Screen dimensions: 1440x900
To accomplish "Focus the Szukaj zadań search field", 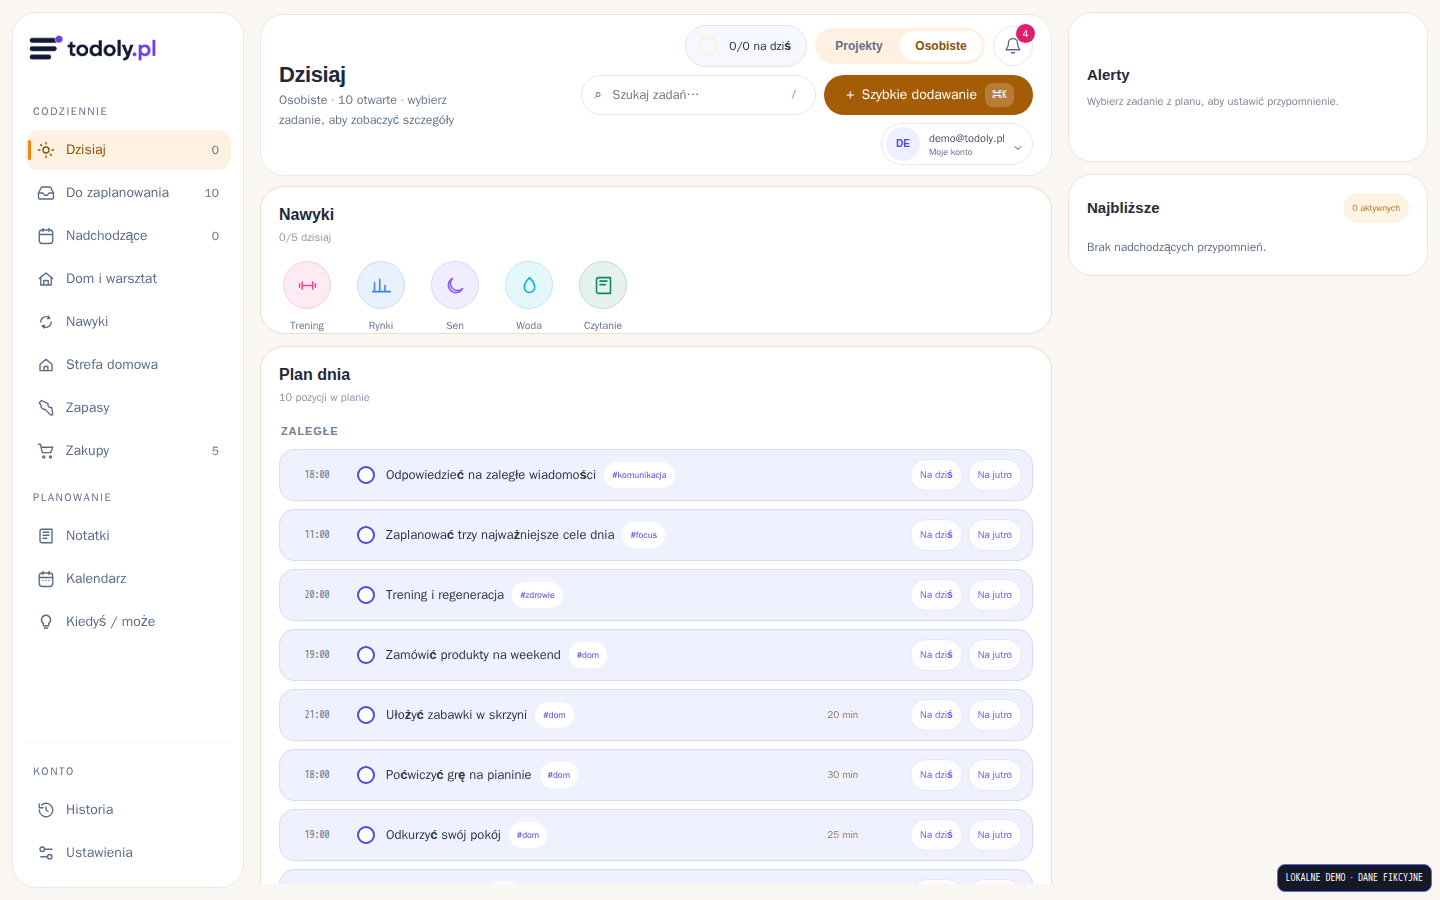I will (698, 95).
